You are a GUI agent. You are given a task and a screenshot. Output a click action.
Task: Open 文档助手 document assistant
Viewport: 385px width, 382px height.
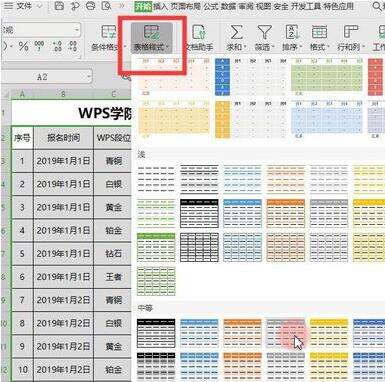[199, 38]
